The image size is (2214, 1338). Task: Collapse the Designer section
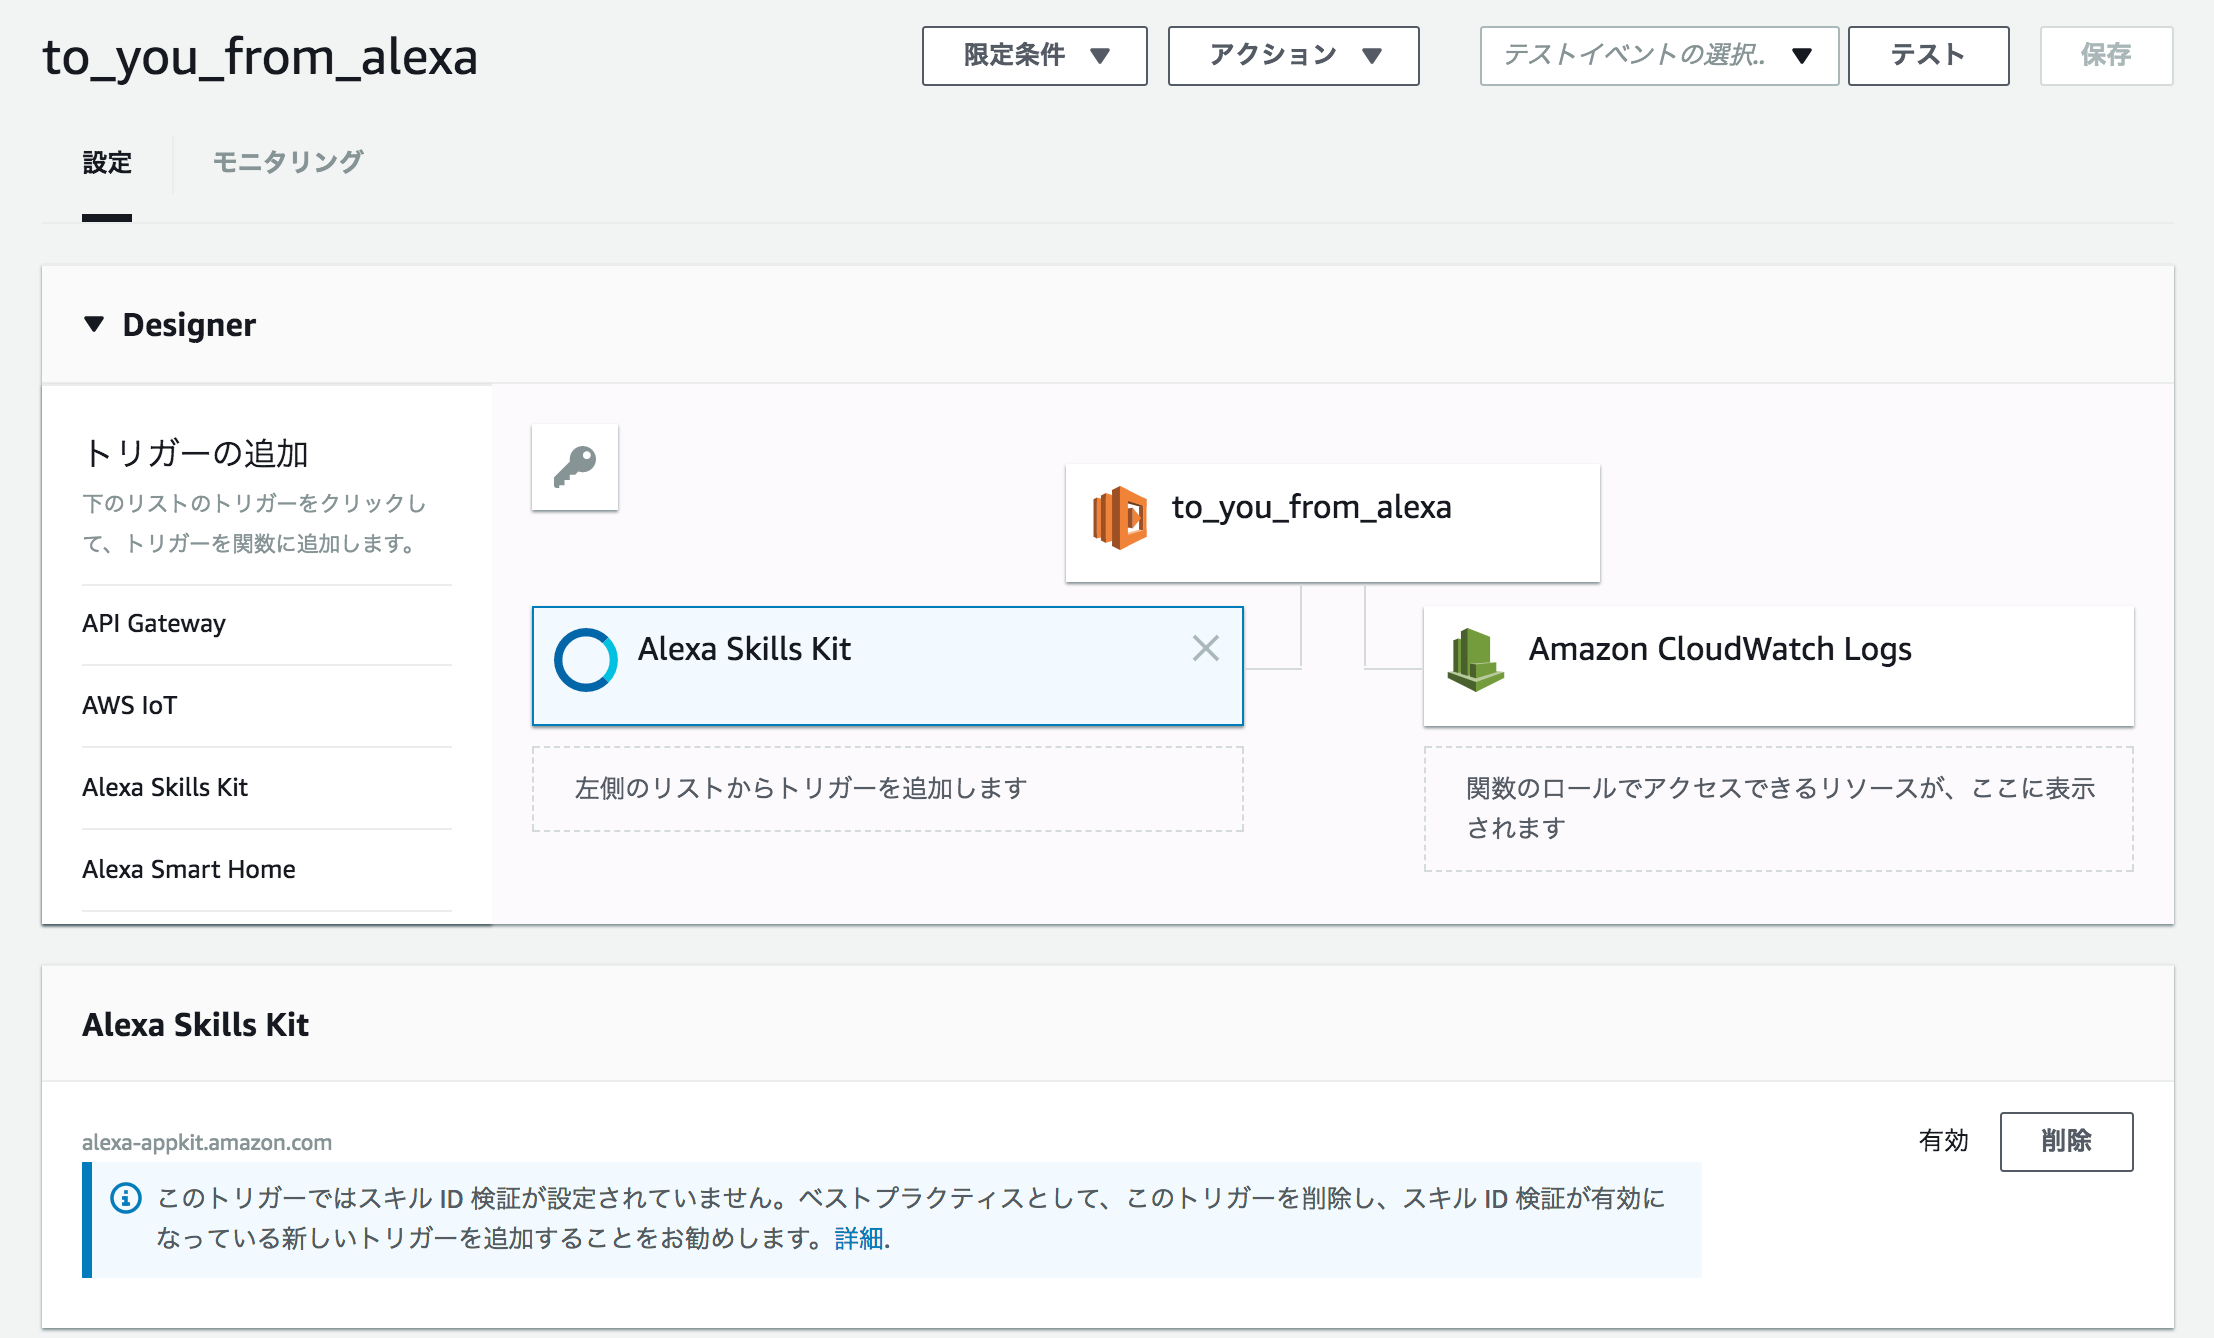tap(94, 324)
